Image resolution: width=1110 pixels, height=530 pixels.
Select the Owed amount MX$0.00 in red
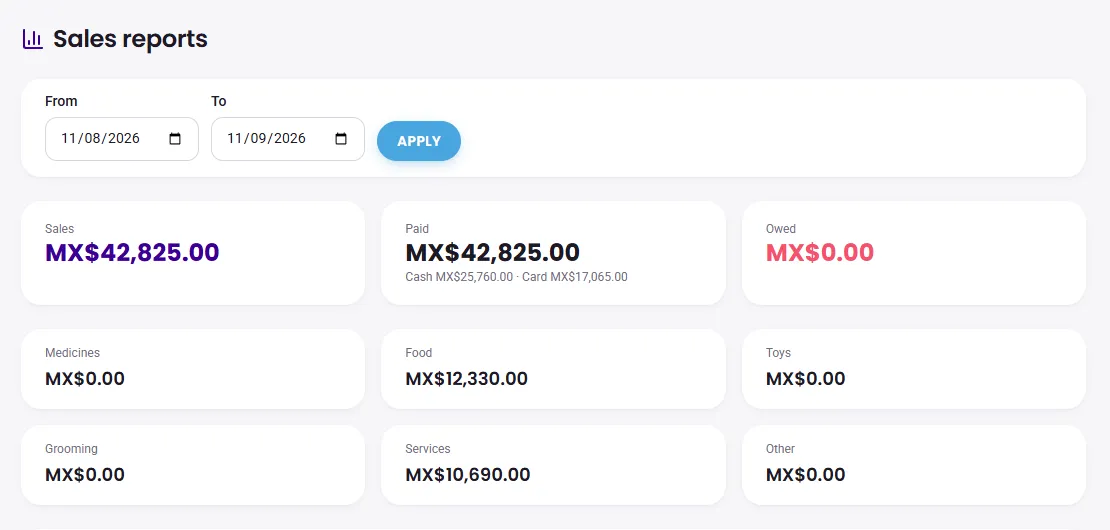[x=820, y=253]
